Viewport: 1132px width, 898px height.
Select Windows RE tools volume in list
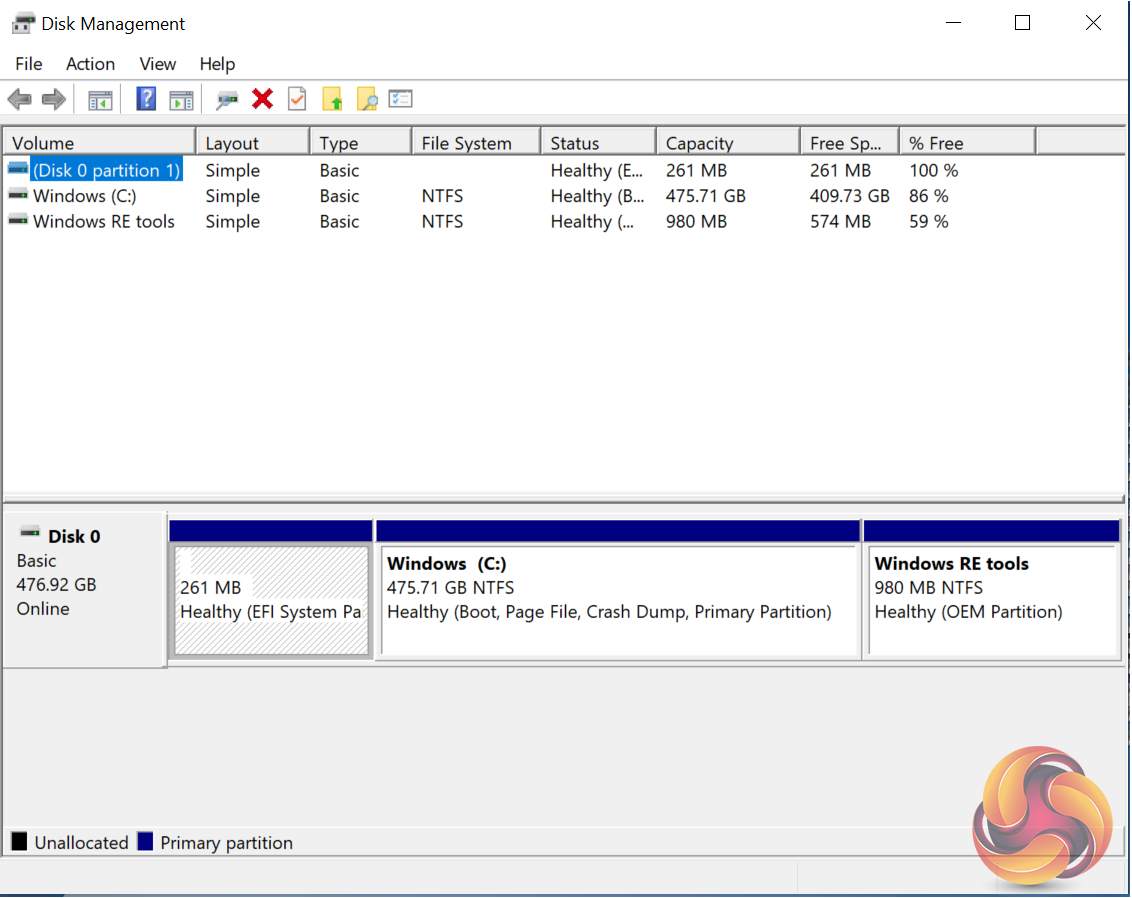click(x=103, y=222)
